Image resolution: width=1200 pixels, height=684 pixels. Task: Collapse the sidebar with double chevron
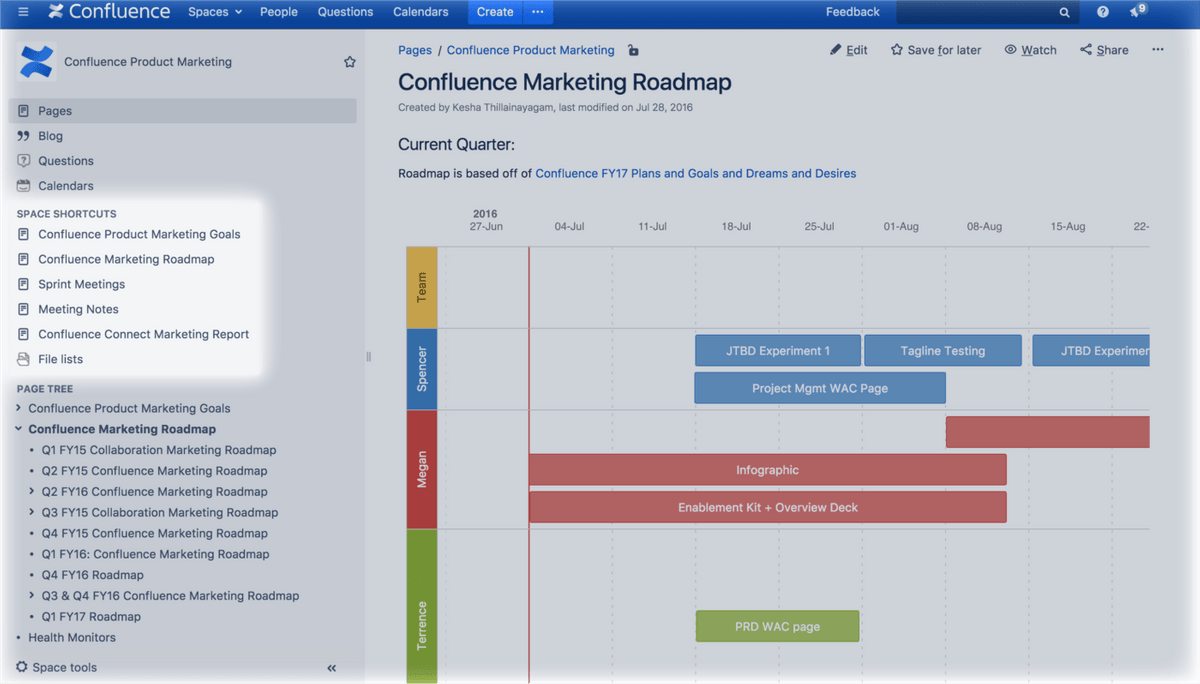pyautogui.click(x=332, y=668)
